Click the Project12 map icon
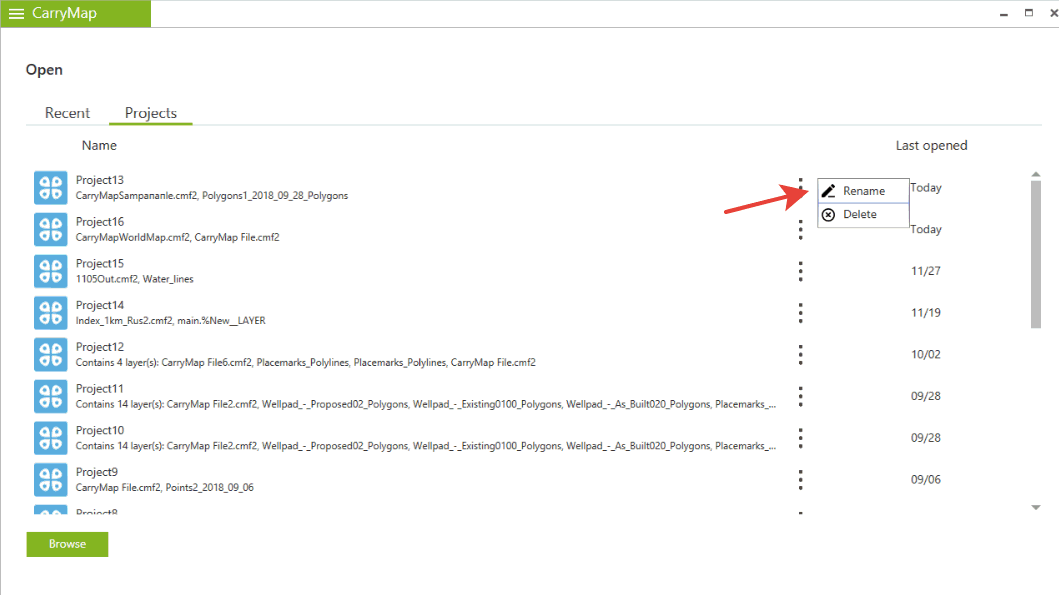The image size is (1059, 595). tap(50, 354)
